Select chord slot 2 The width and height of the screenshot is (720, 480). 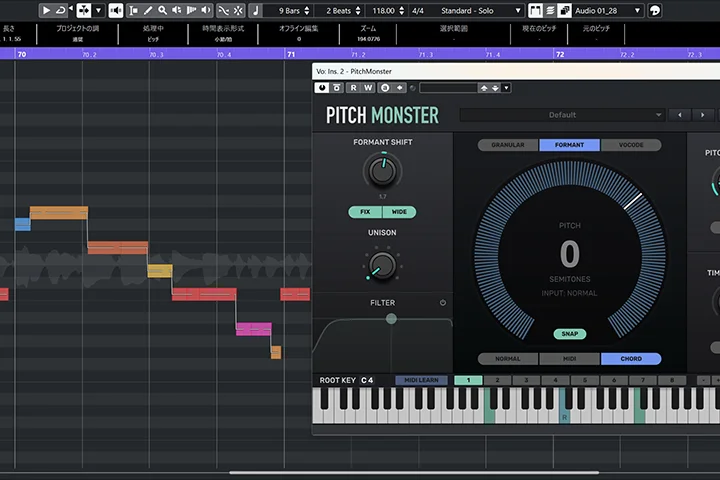point(497,380)
